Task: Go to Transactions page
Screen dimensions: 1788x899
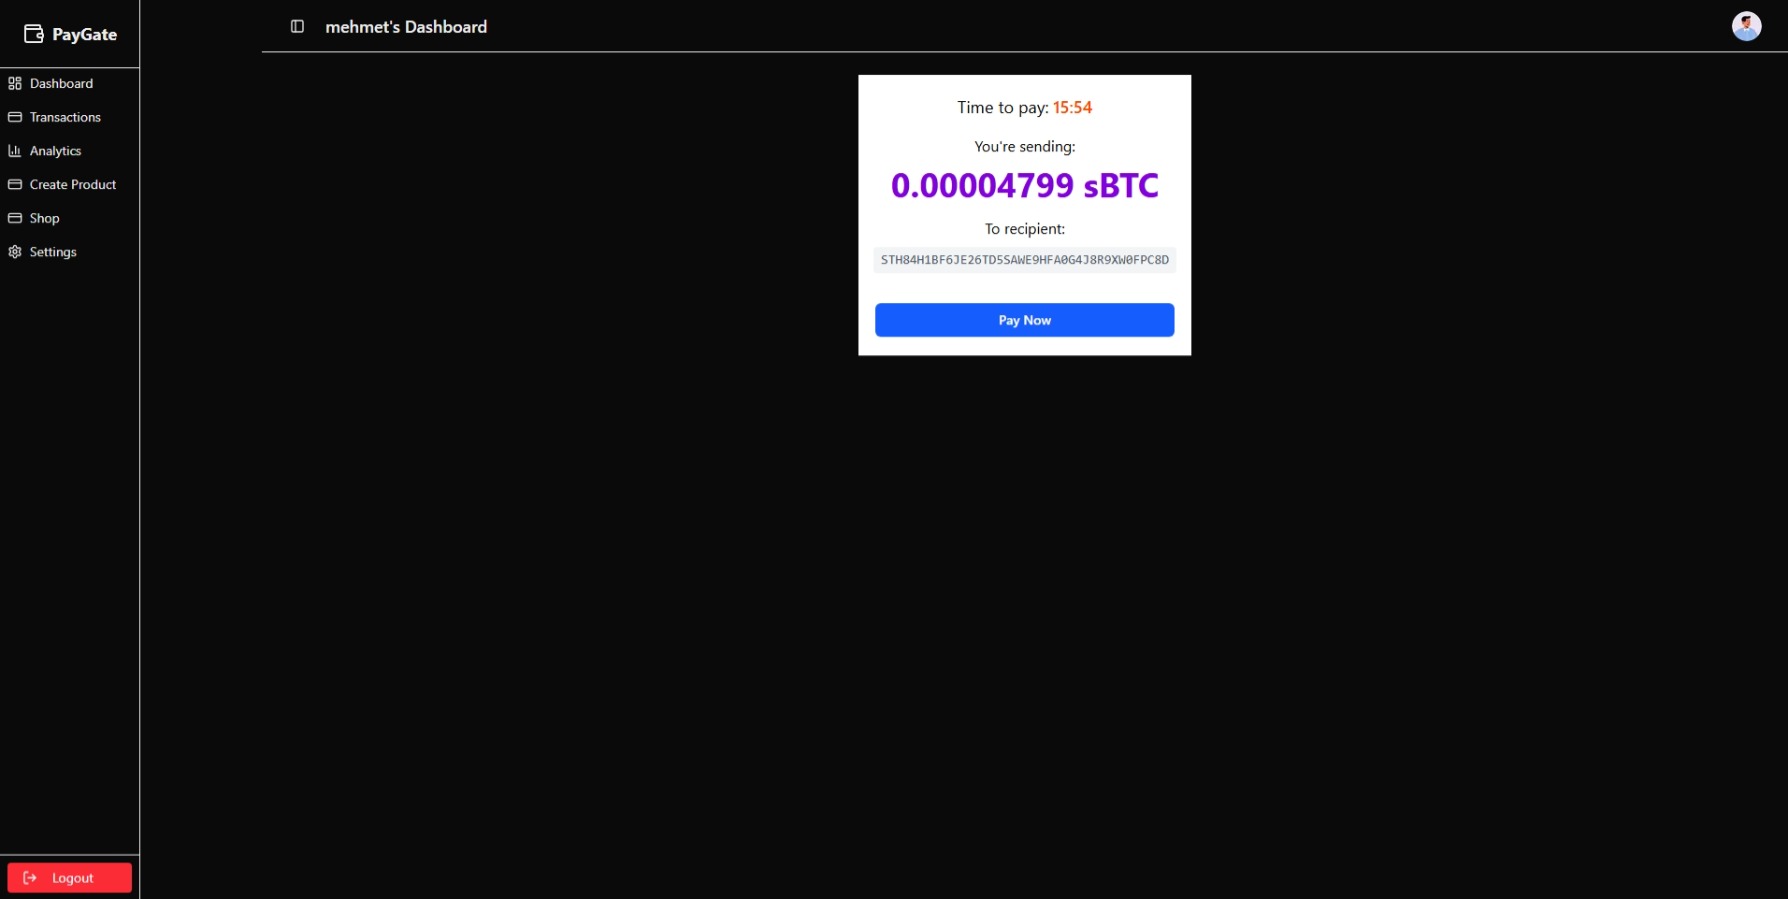Action: [65, 117]
